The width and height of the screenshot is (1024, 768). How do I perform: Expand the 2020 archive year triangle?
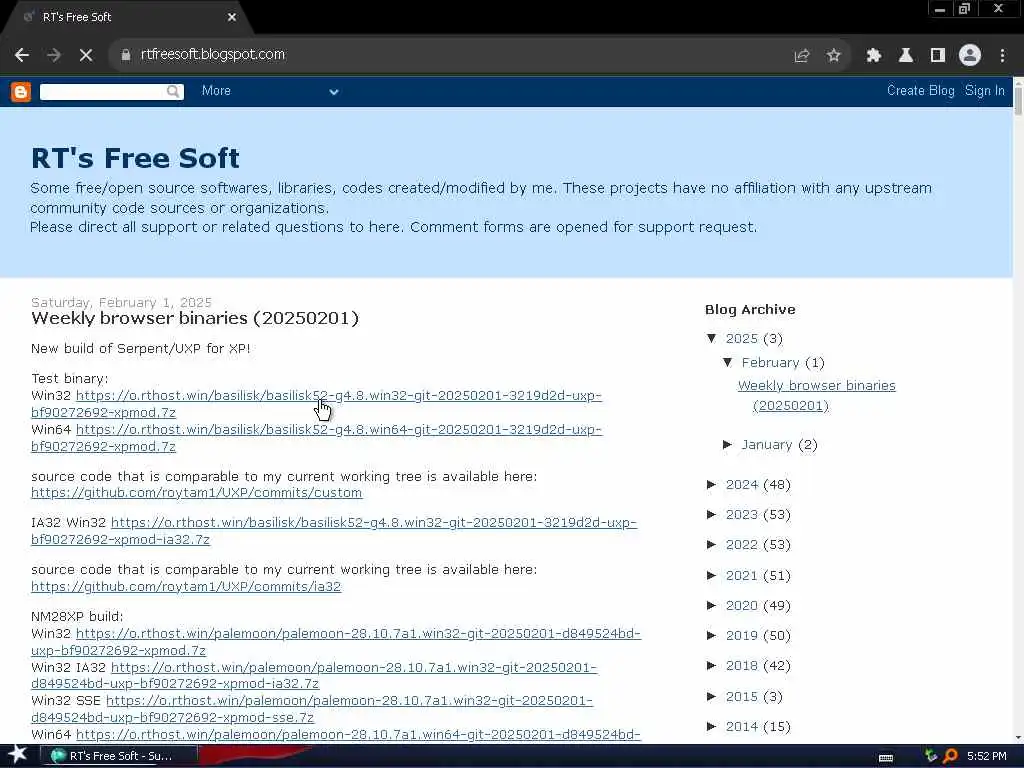click(x=712, y=605)
